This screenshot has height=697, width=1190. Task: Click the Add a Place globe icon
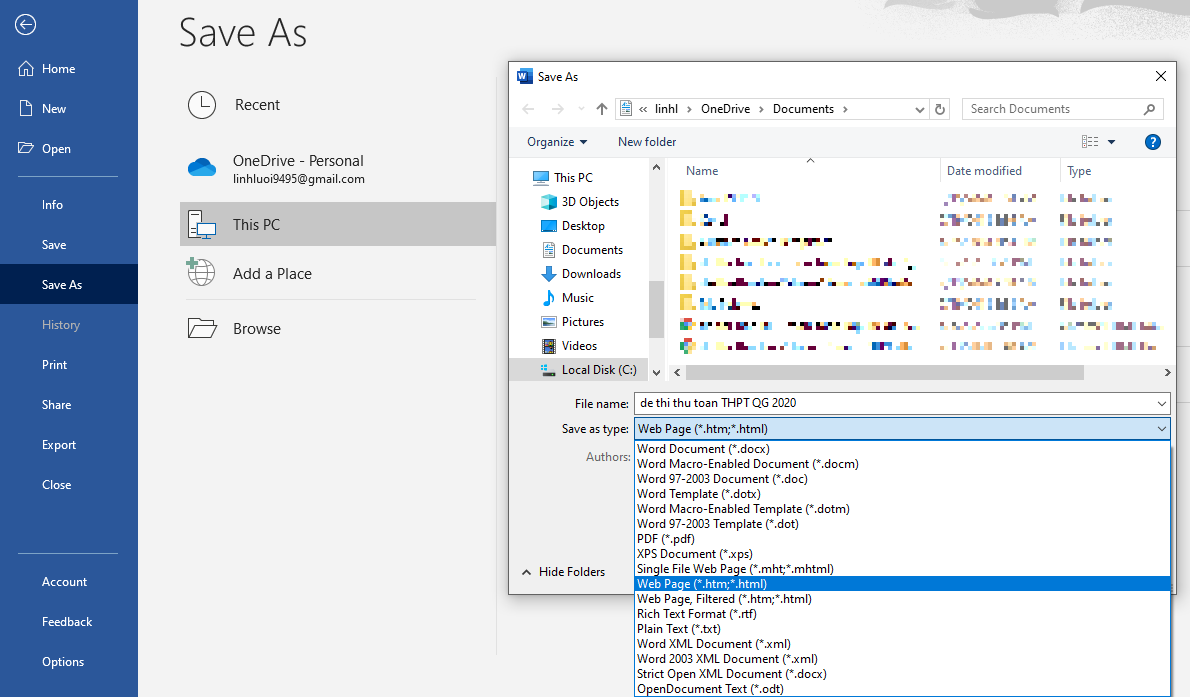point(201,272)
